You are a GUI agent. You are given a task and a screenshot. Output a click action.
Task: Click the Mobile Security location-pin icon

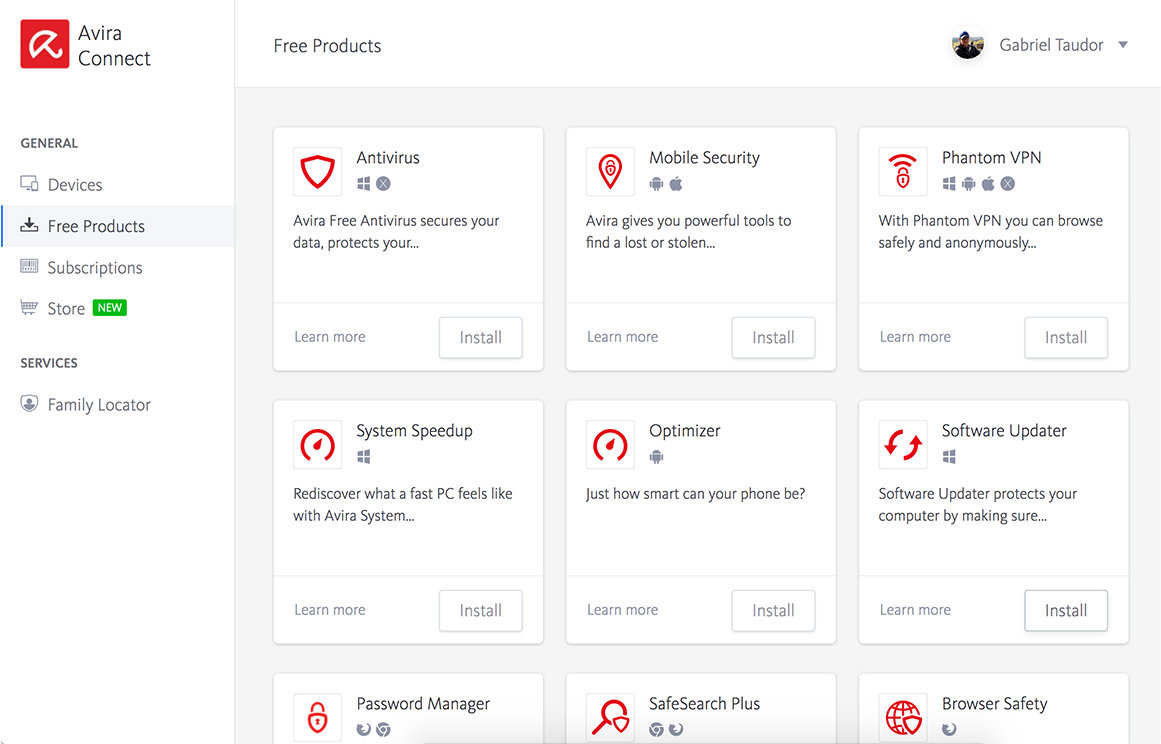coord(610,172)
